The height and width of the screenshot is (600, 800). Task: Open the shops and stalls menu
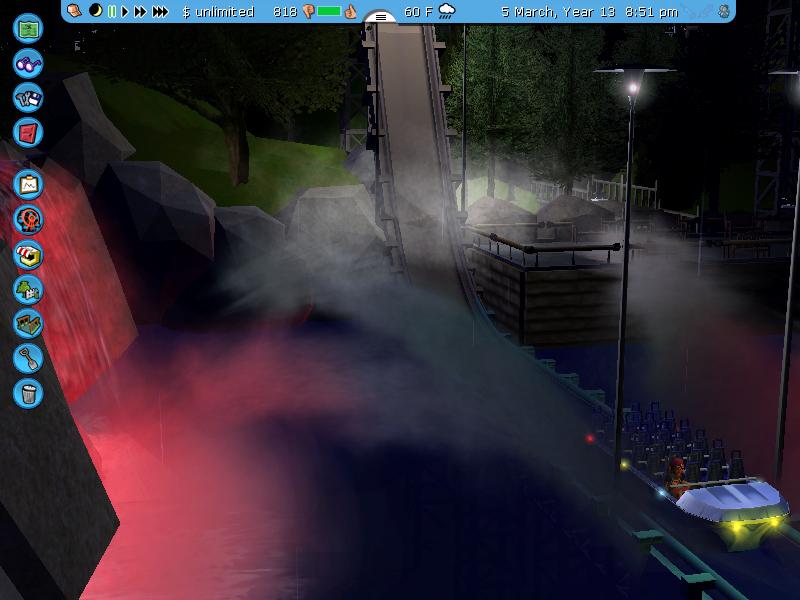28,255
